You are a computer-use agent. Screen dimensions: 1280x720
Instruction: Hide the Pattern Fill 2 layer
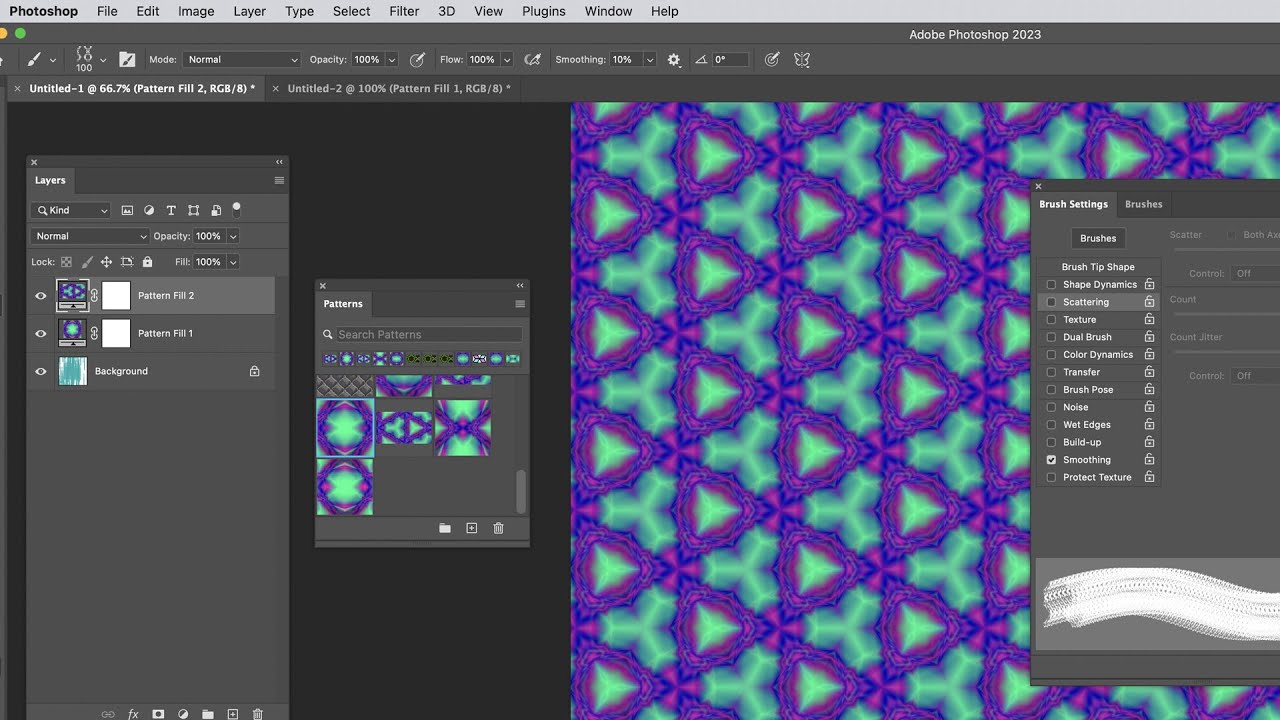point(41,296)
